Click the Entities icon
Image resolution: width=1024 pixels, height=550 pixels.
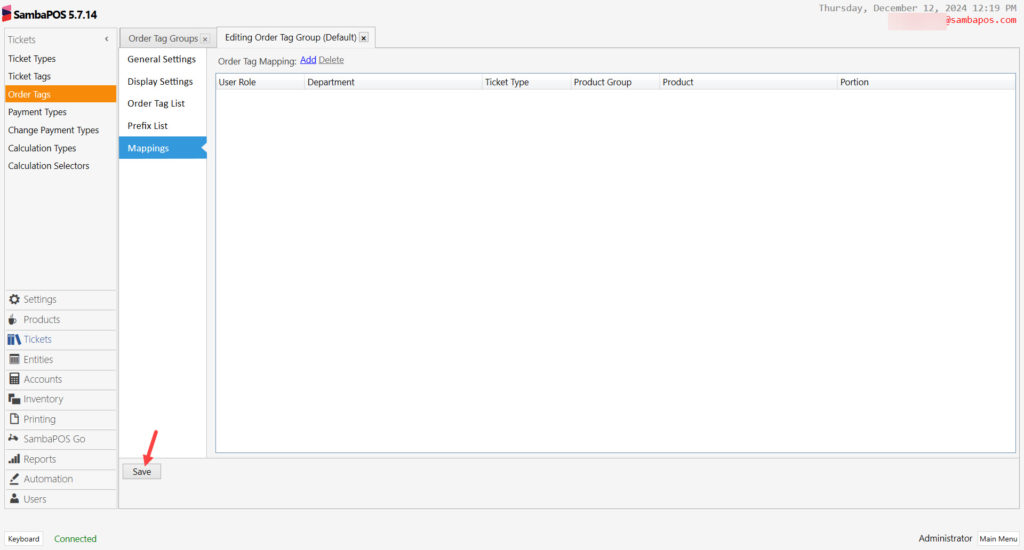click(14, 359)
